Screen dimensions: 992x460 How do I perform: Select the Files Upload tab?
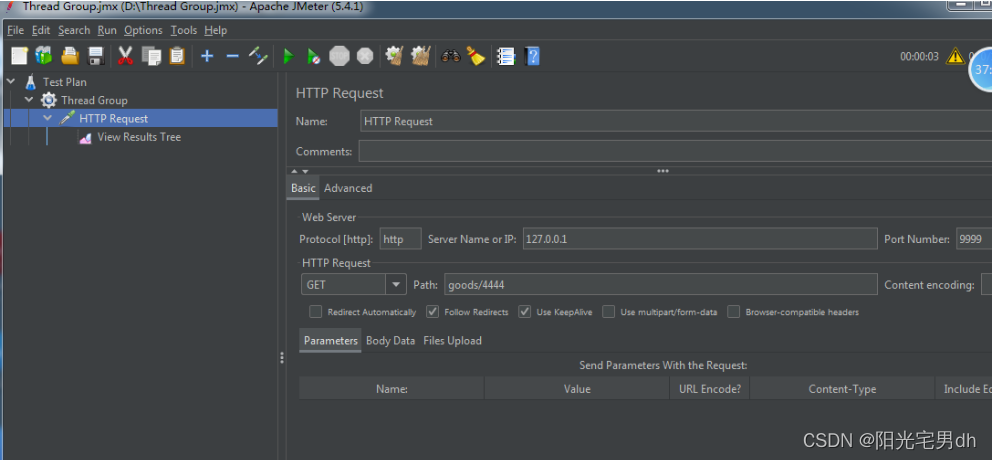[x=452, y=340]
